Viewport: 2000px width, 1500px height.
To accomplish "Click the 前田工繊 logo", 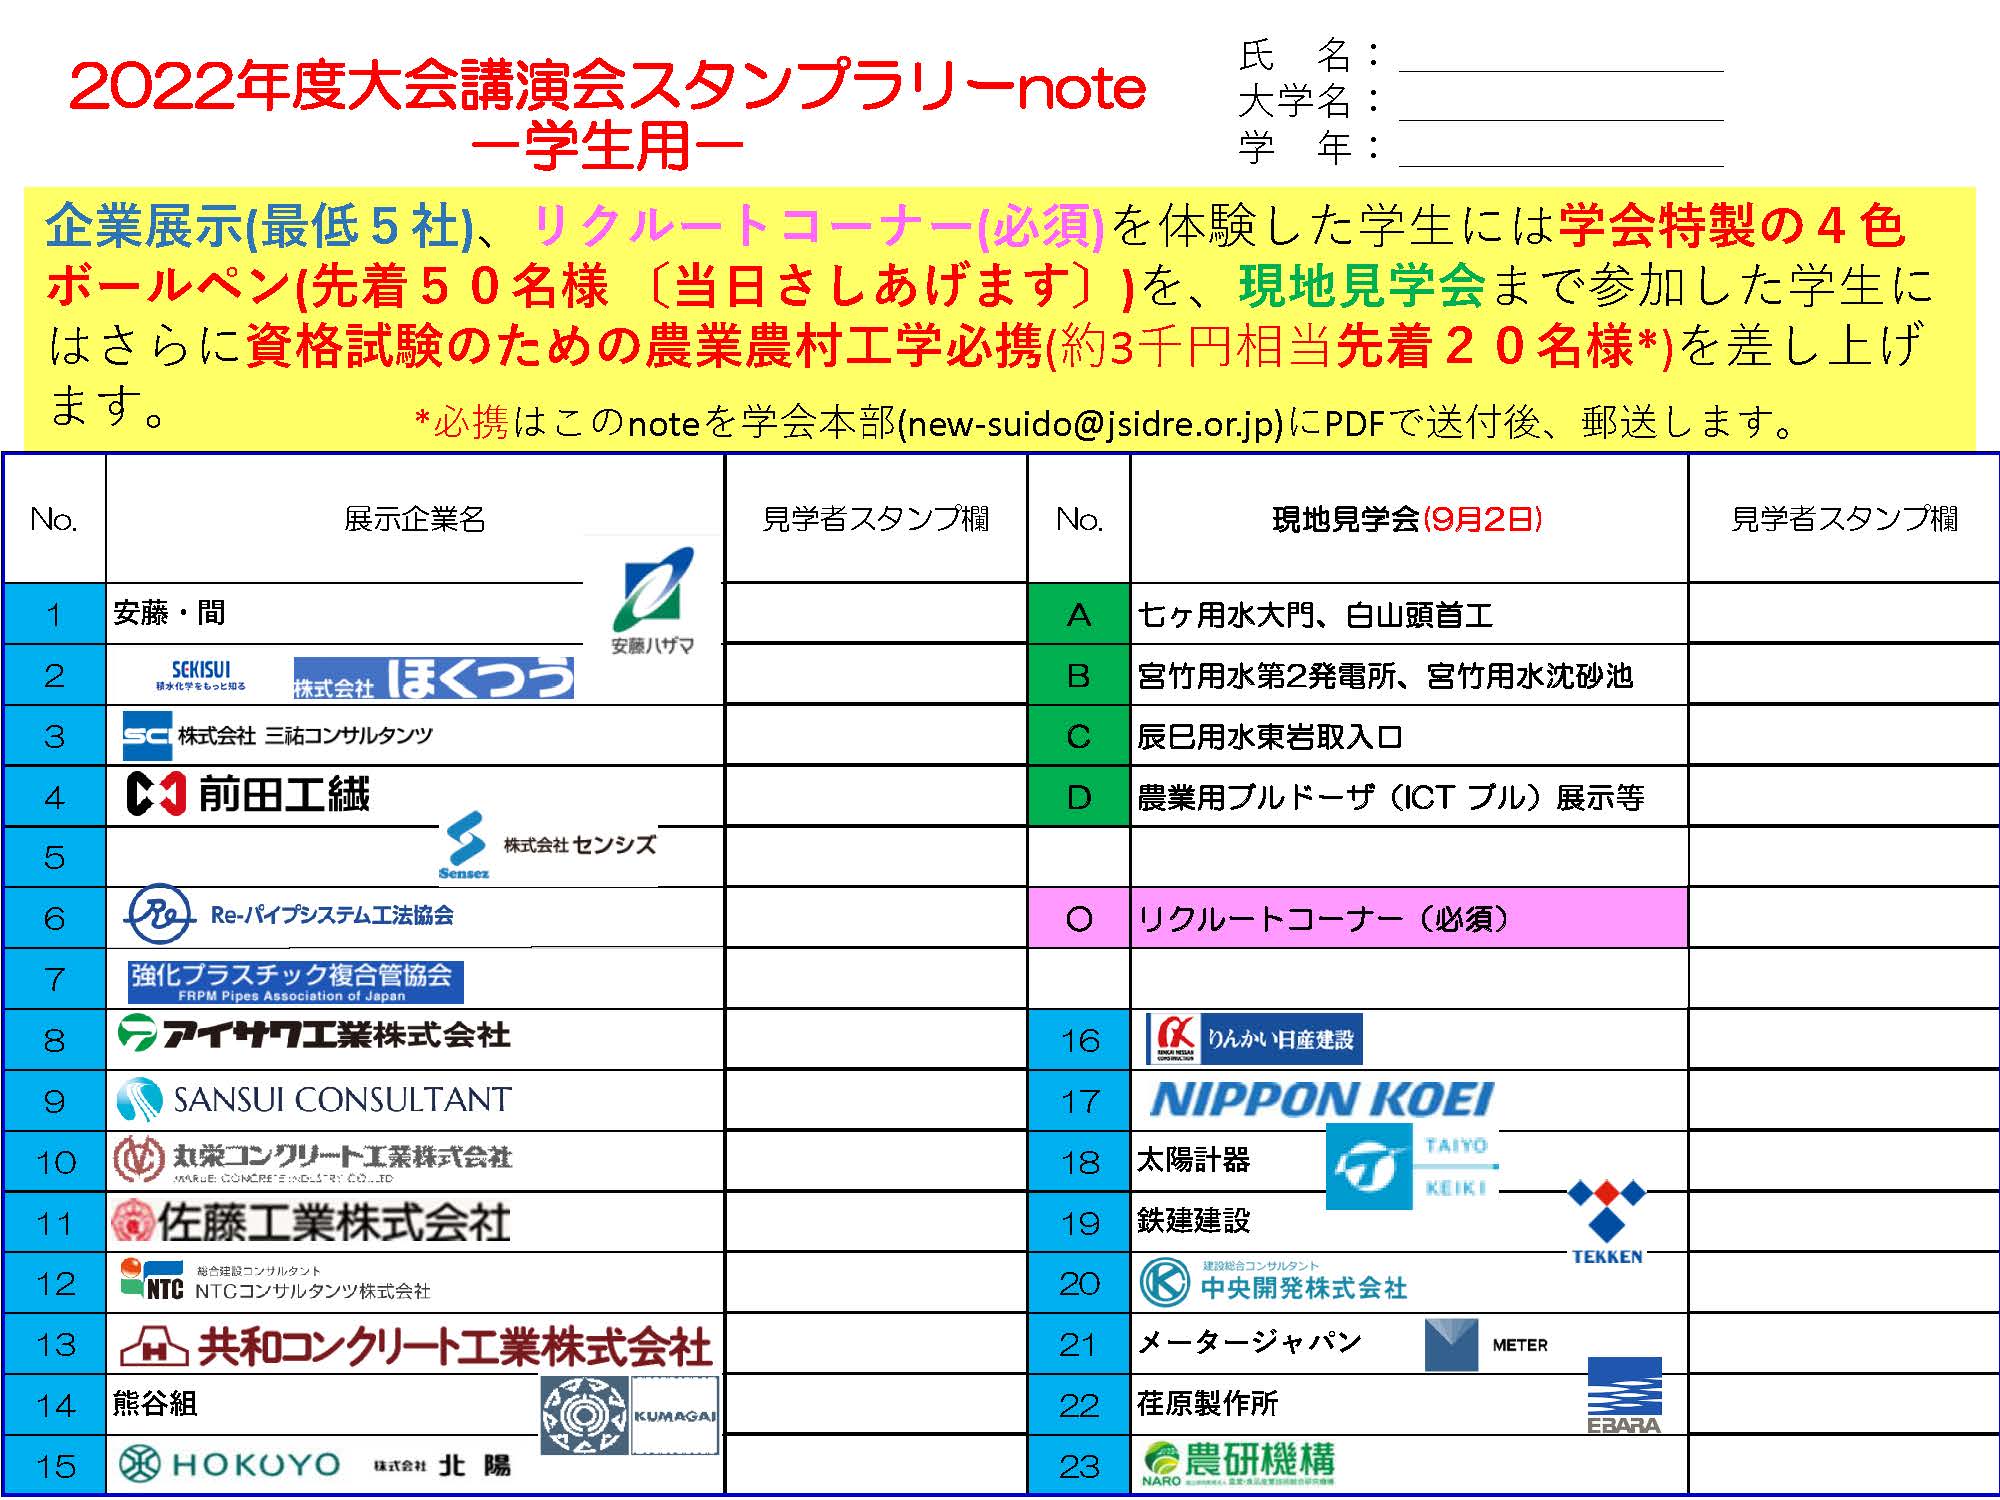I will click(248, 795).
